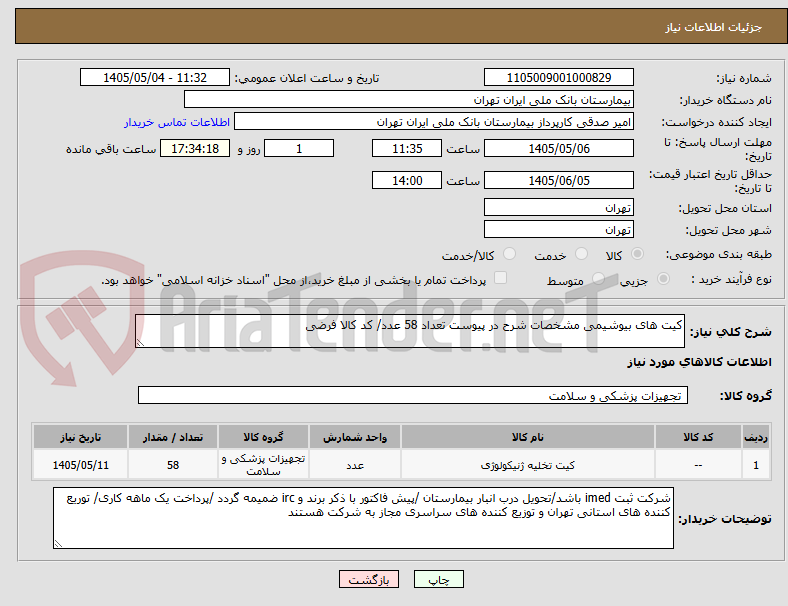This screenshot has width=788, height=606.
Task: Click the response deadline date 1405/05/06
Action: pos(559,148)
